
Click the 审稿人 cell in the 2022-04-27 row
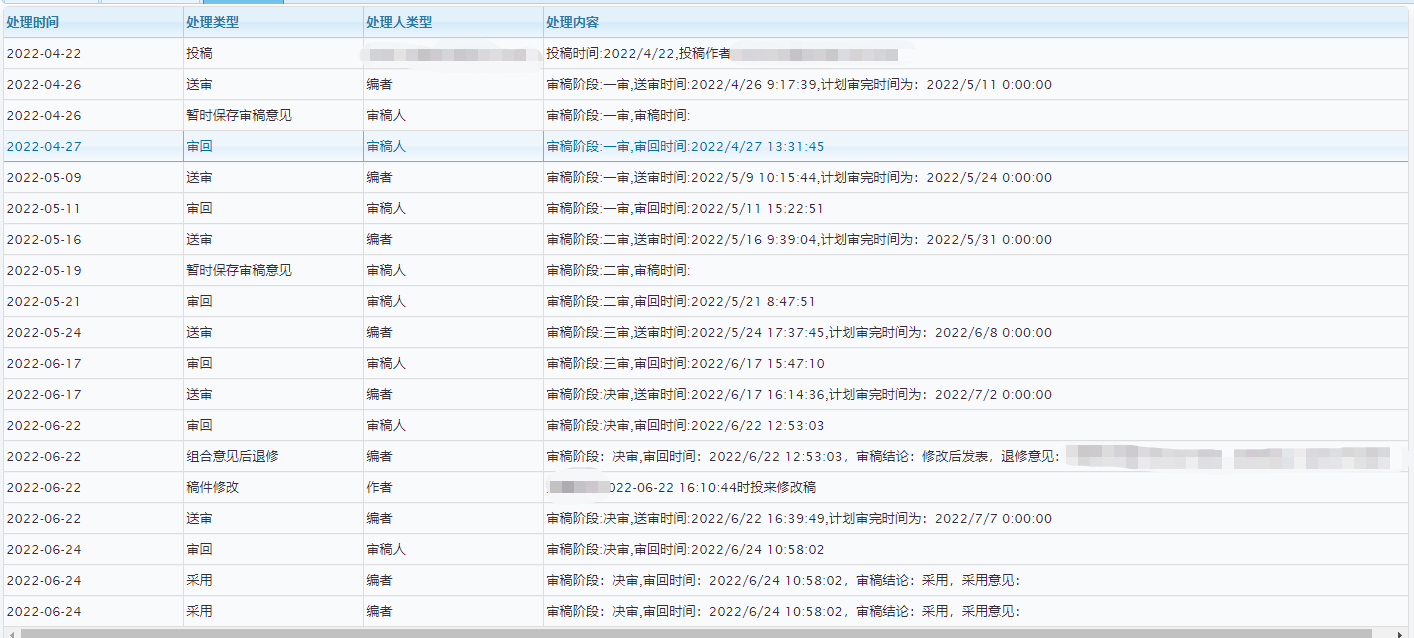coord(386,147)
